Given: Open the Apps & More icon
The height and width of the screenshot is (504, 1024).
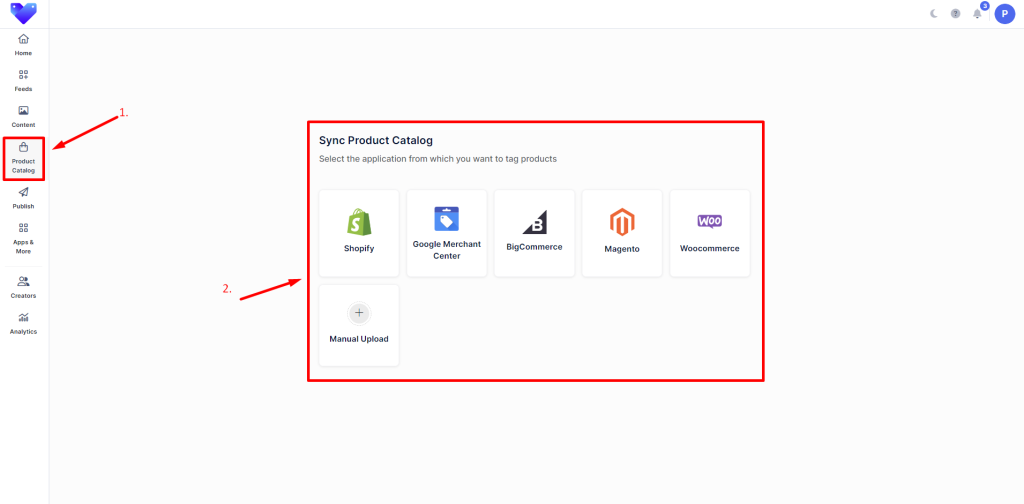Looking at the screenshot, I should coord(24,228).
